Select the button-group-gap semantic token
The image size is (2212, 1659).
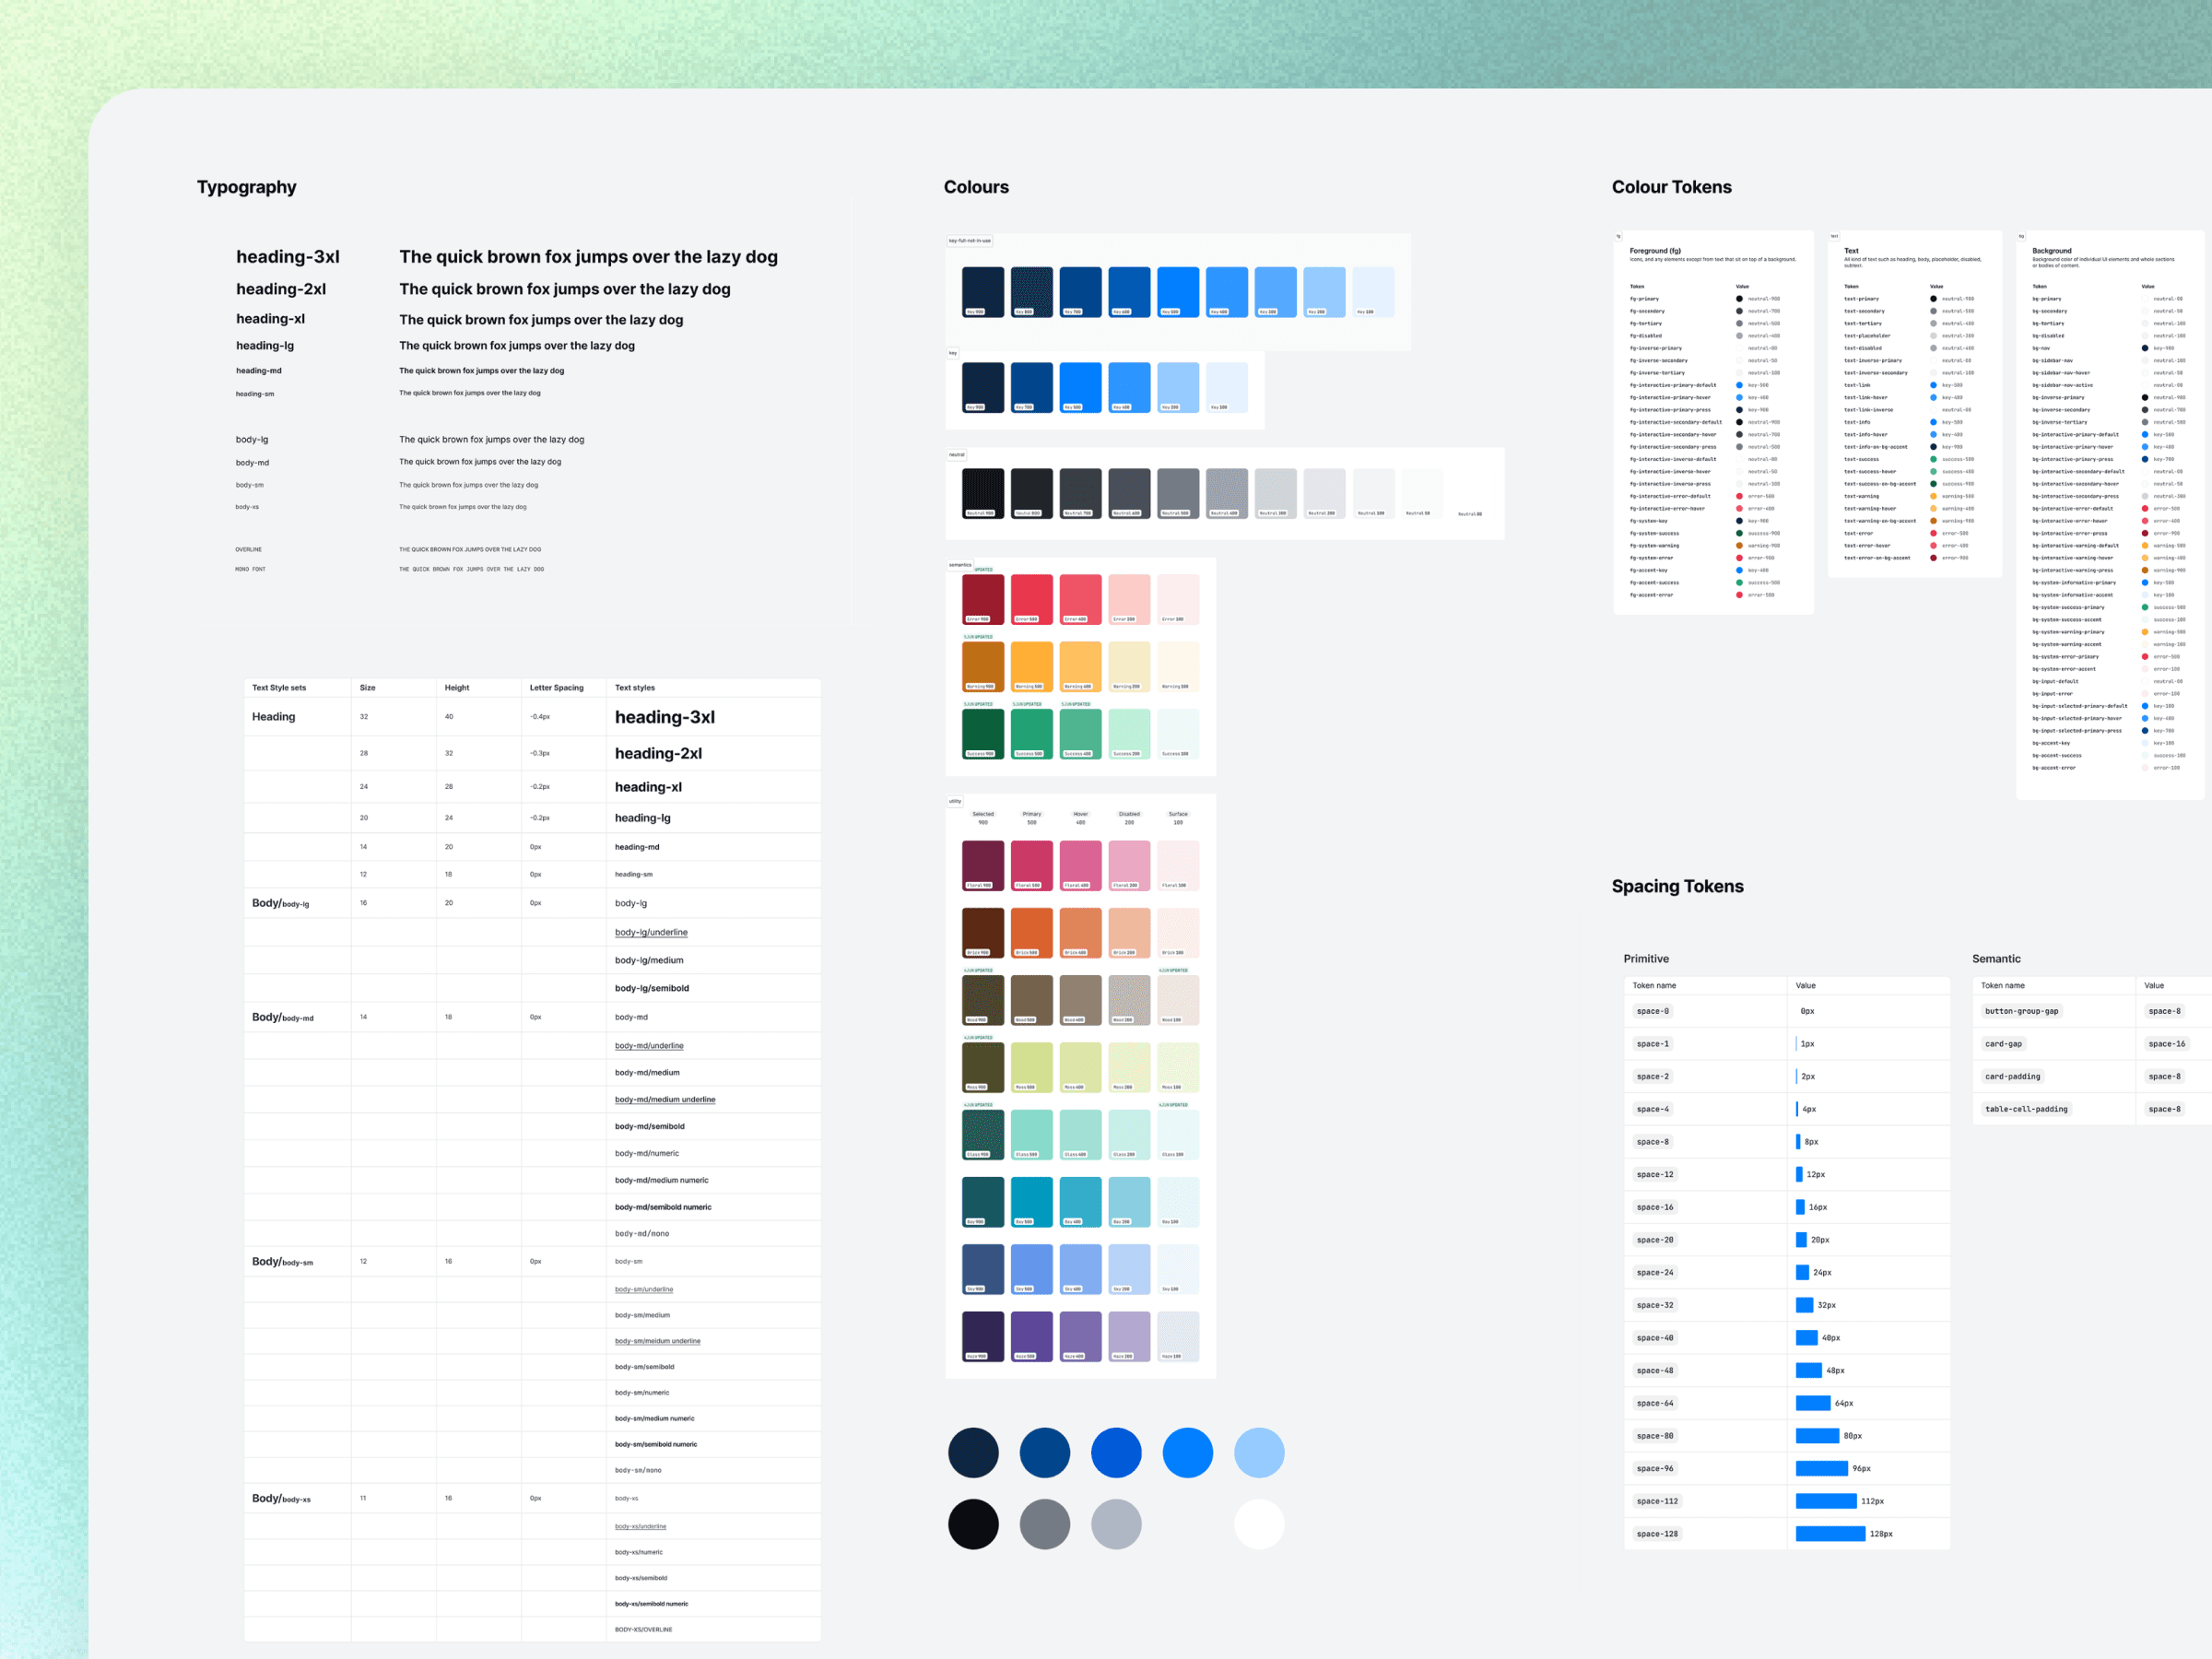(2021, 1011)
